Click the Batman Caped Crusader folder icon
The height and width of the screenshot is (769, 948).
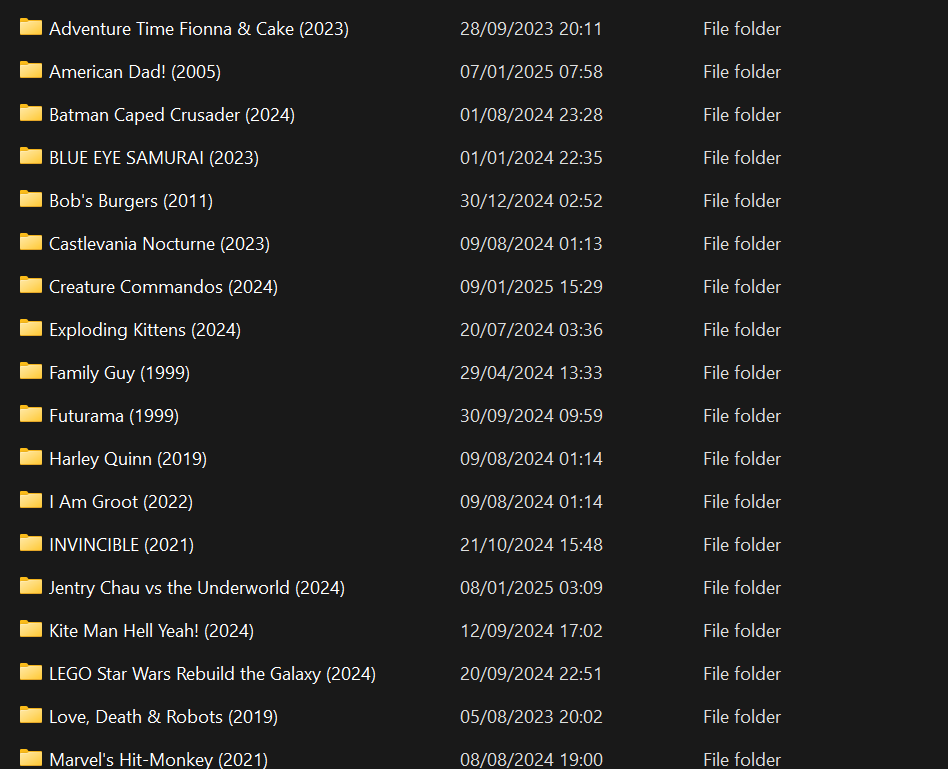(30, 113)
